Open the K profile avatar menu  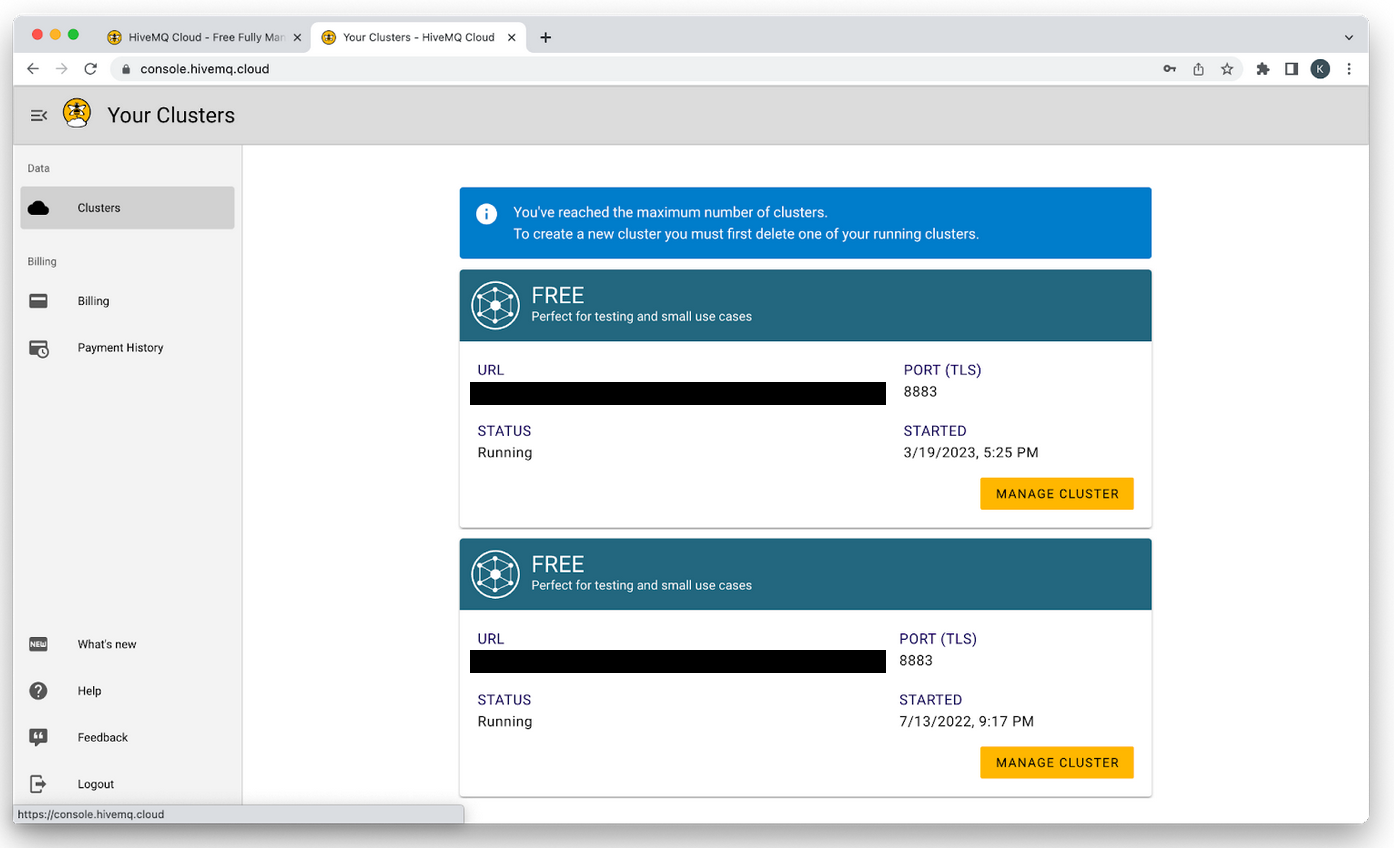tap(1320, 69)
